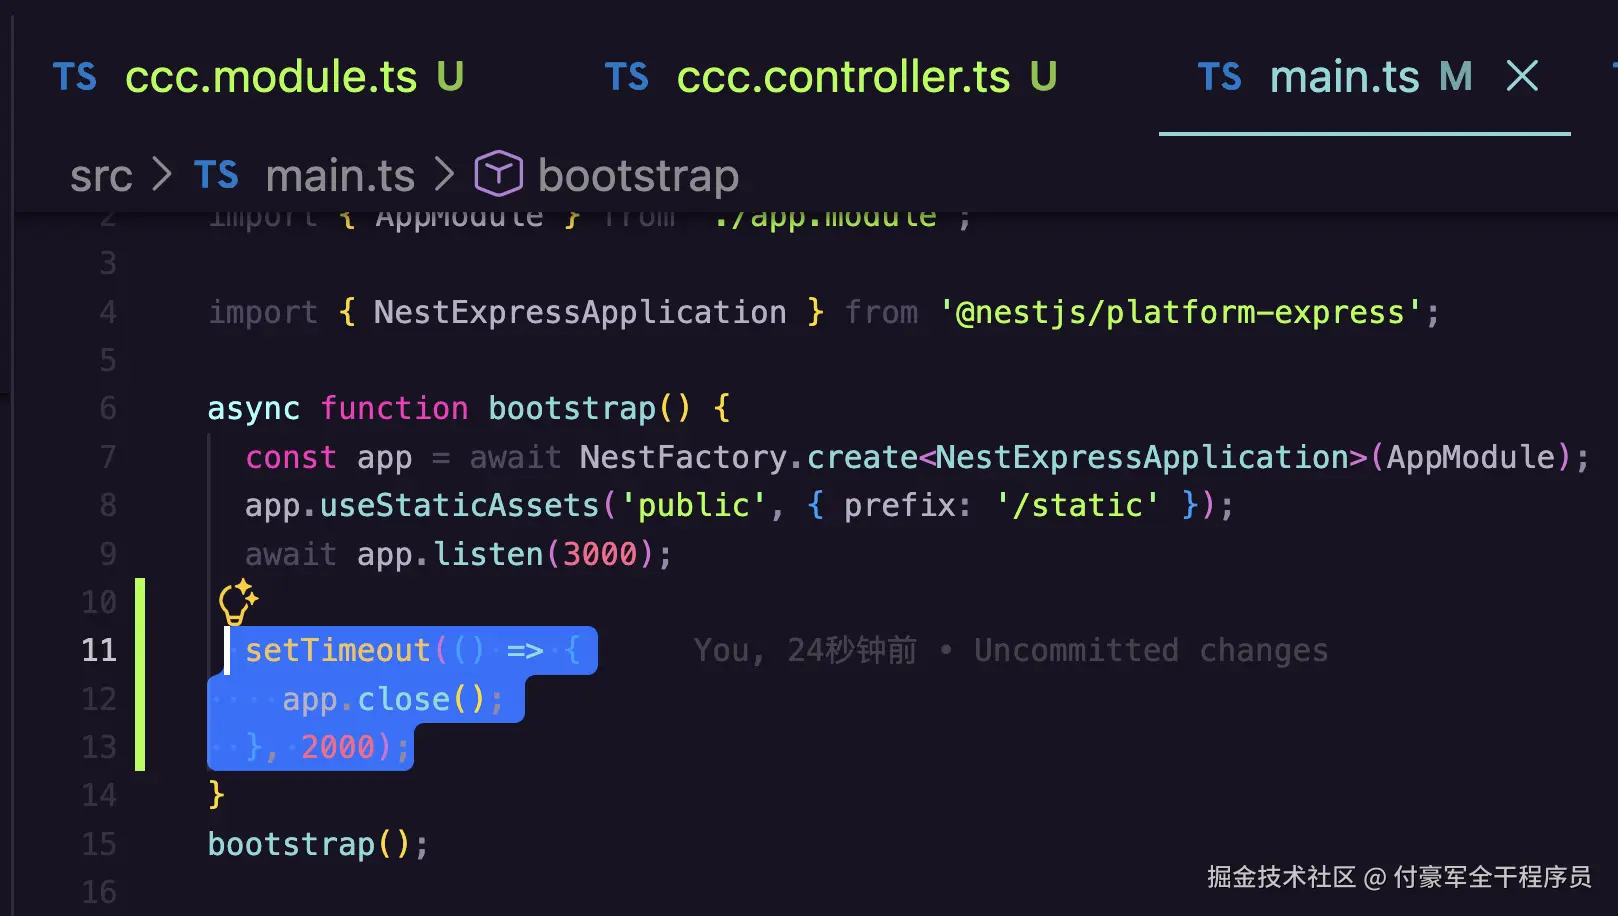Click line number 15 in gutter
Viewport: 1618px width, 916px height.
click(99, 844)
